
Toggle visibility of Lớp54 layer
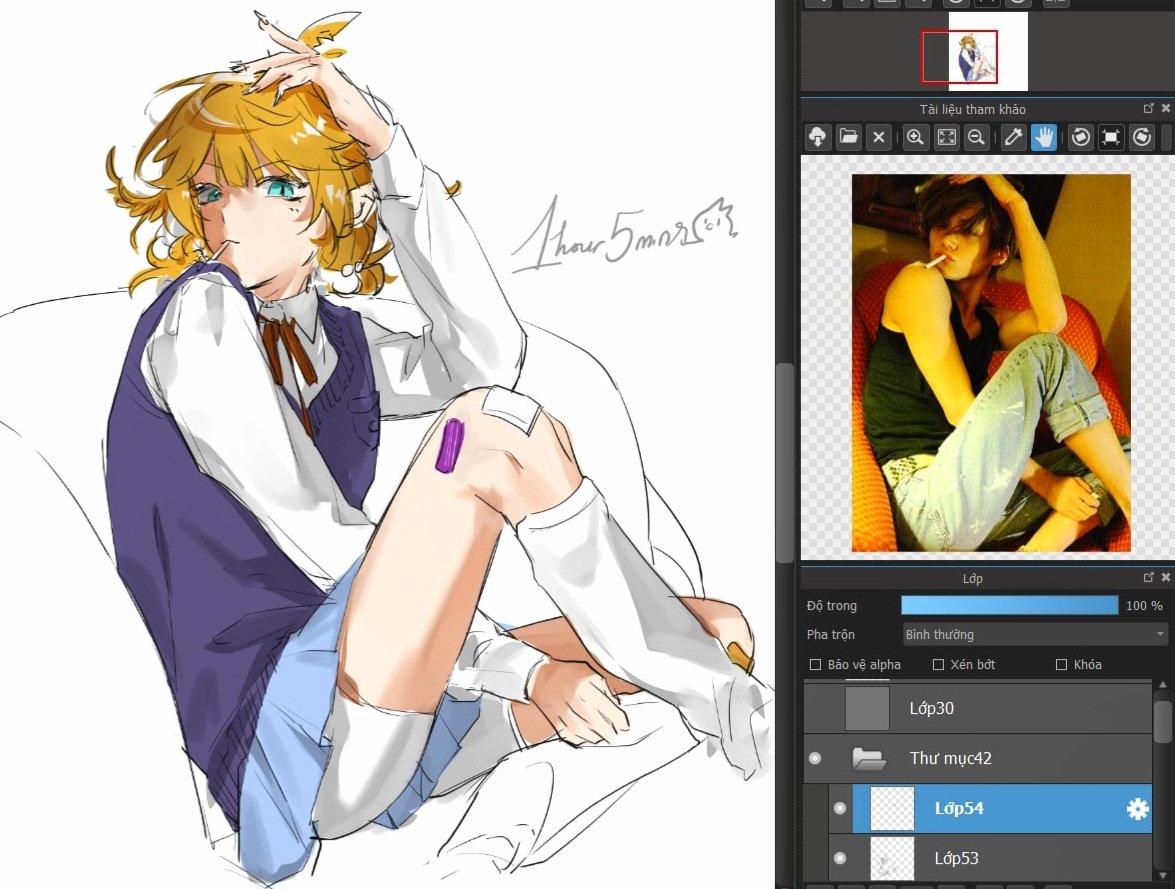[840, 808]
